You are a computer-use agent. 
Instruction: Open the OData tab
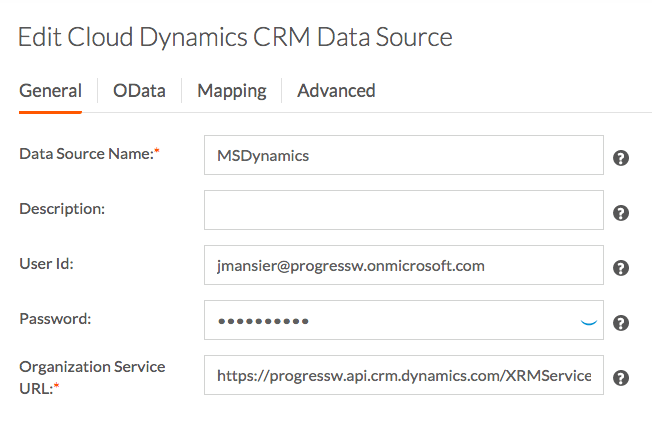click(x=139, y=91)
